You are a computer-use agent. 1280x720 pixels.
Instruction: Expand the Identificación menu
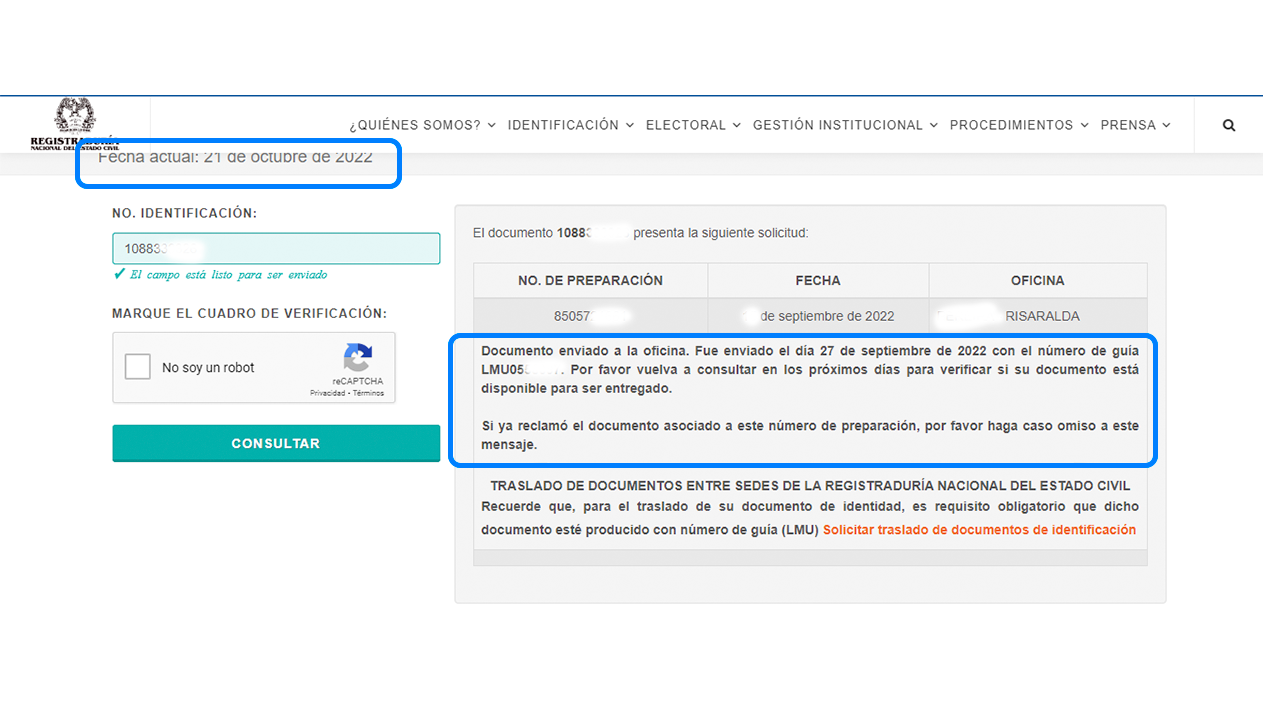[x=570, y=125]
